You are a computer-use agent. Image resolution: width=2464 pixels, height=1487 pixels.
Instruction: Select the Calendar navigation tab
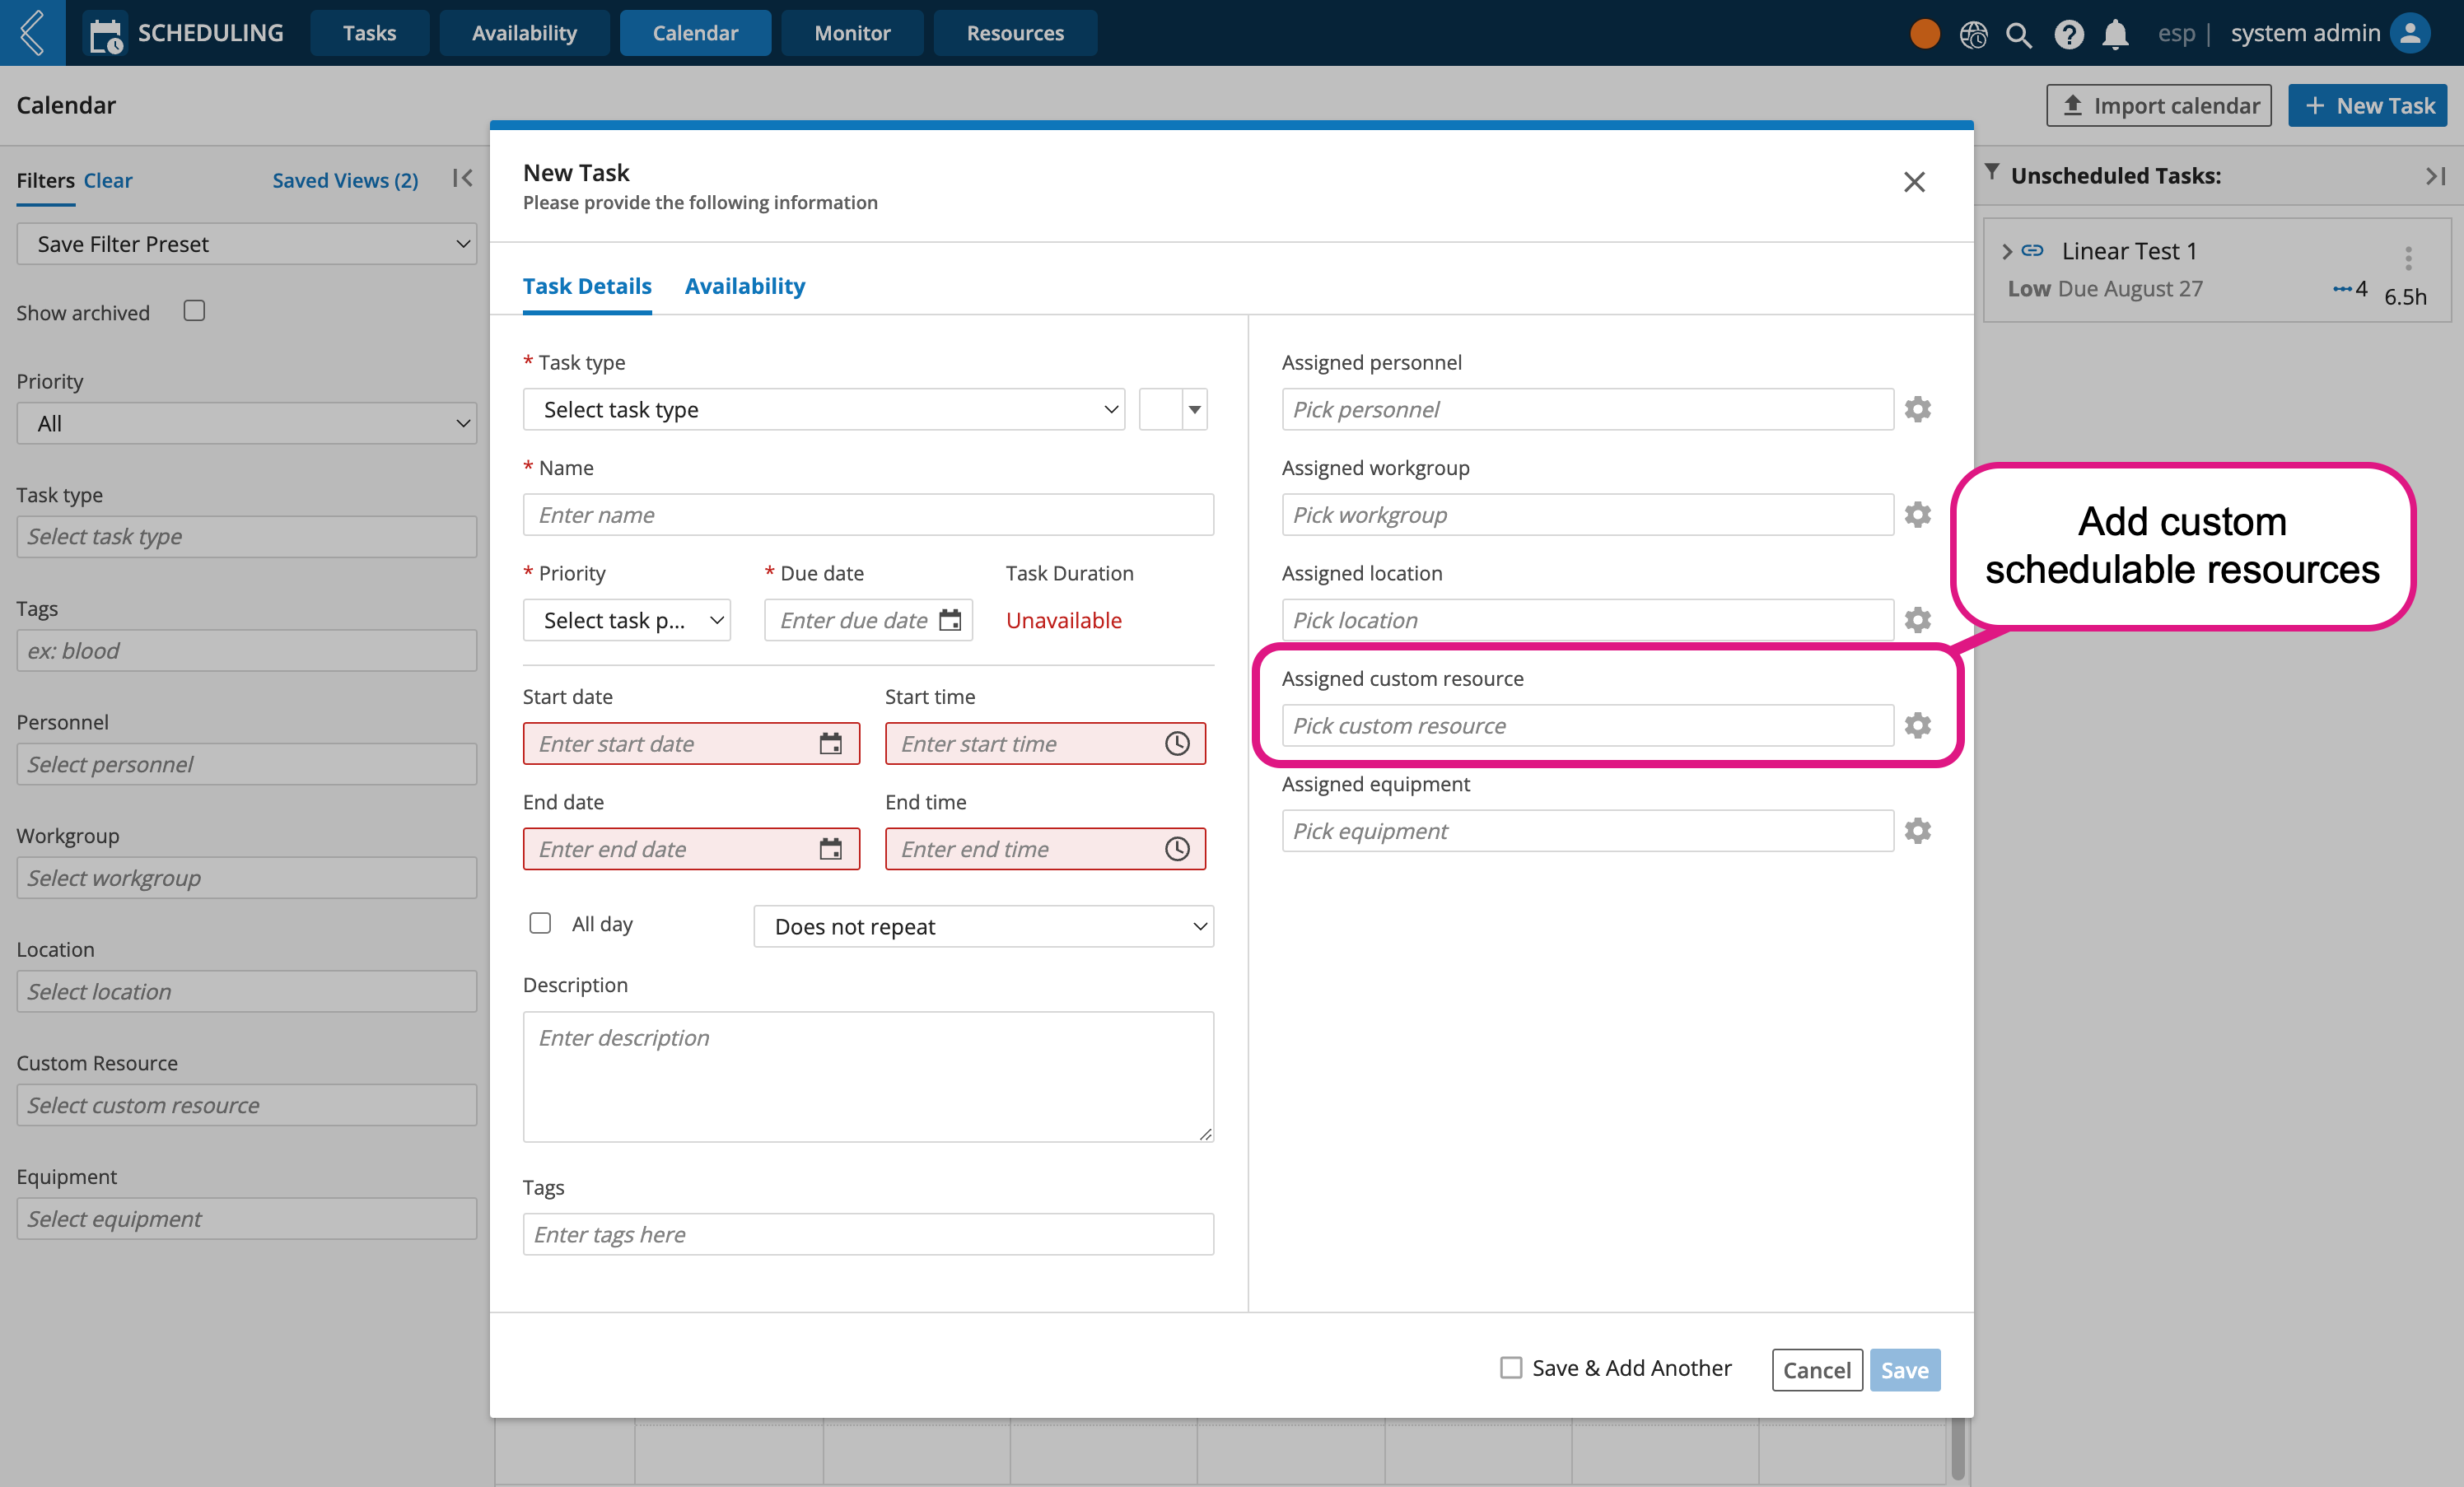(x=693, y=31)
